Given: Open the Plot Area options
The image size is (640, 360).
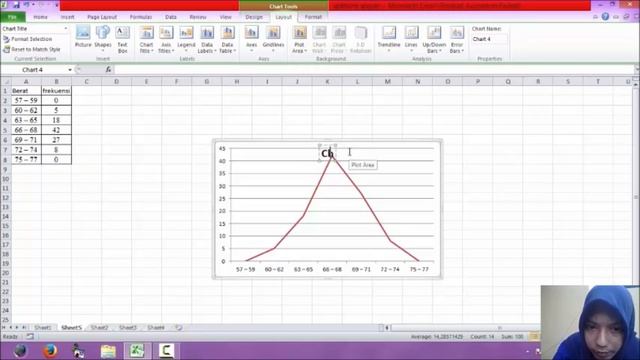Looking at the screenshot, I should point(299,40).
